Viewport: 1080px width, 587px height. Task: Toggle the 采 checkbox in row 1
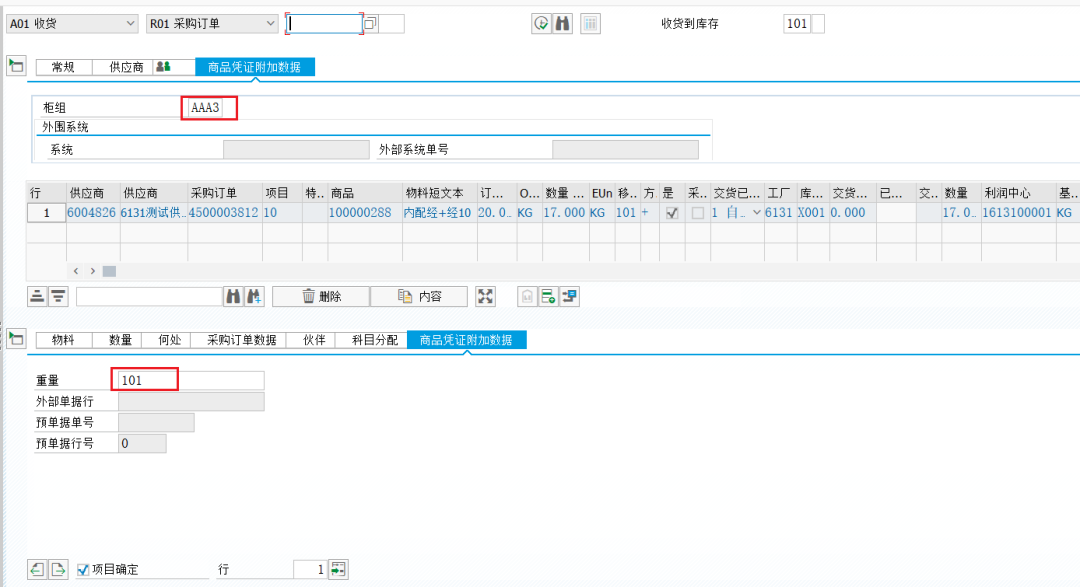coord(698,213)
